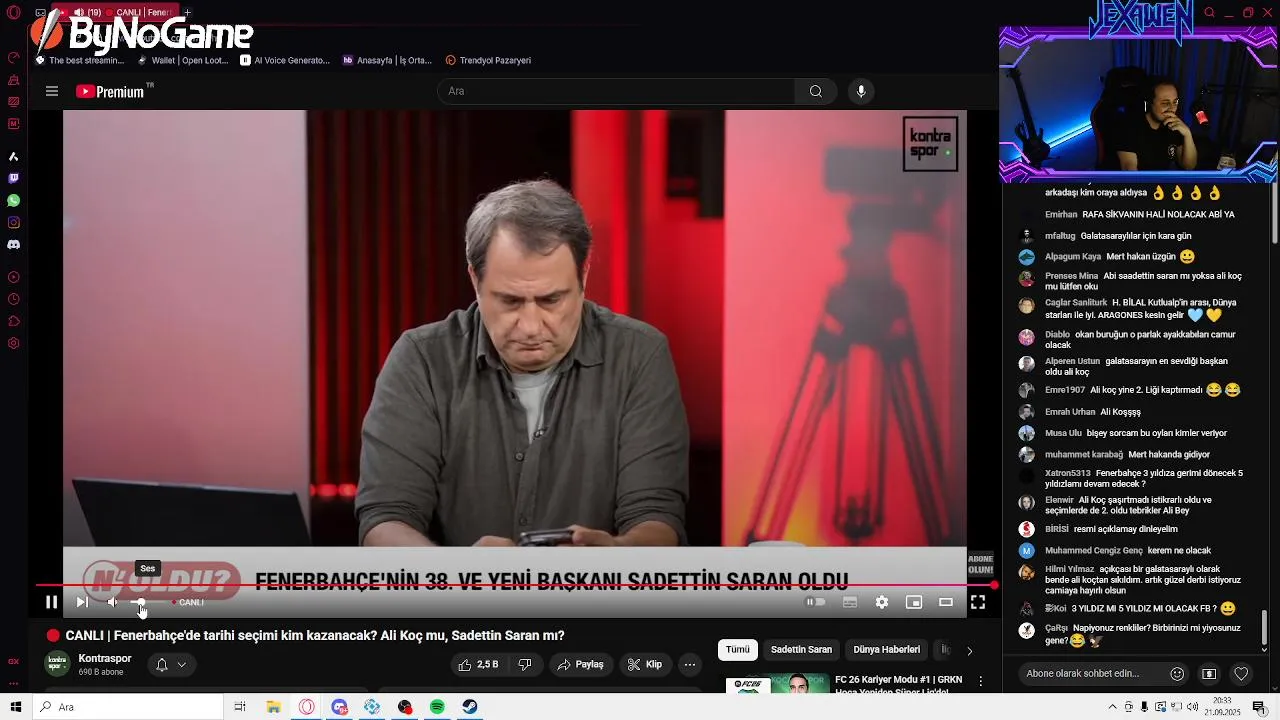
Task: Click the Klip clip button
Action: pyautogui.click(x=645, y=664)
